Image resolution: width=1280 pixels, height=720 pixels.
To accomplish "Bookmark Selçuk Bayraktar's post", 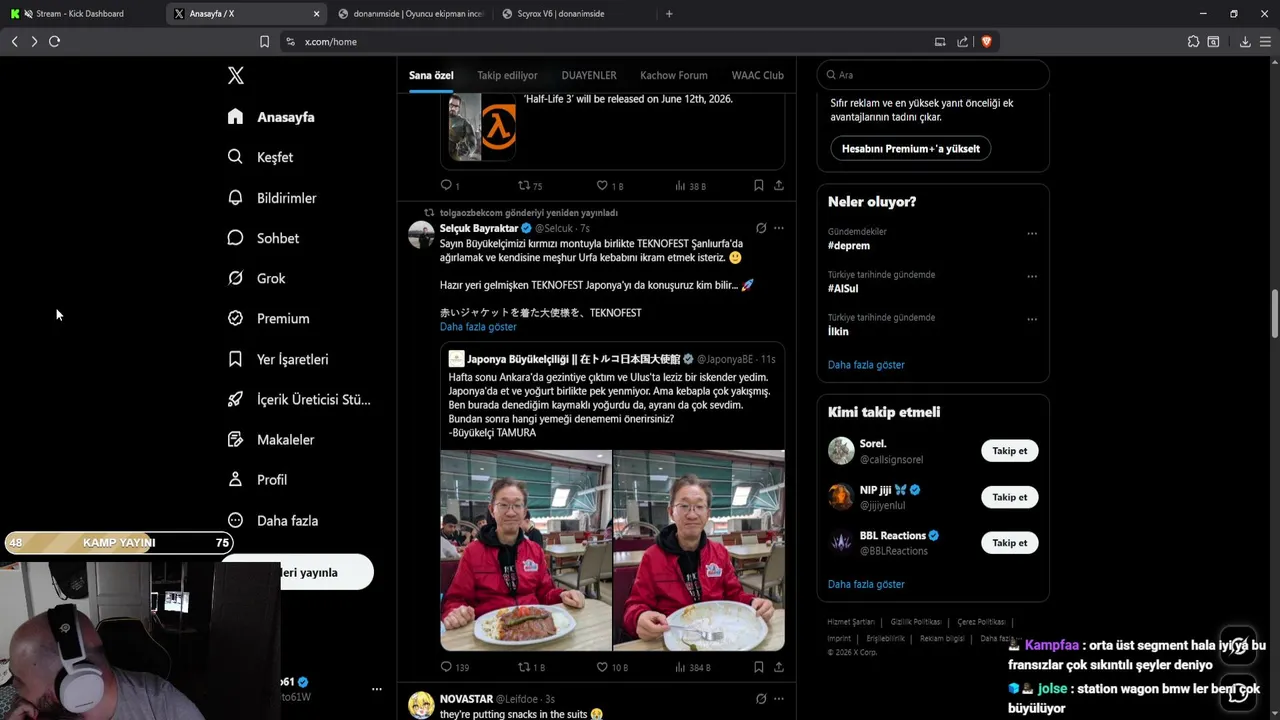I will (758, 667).
